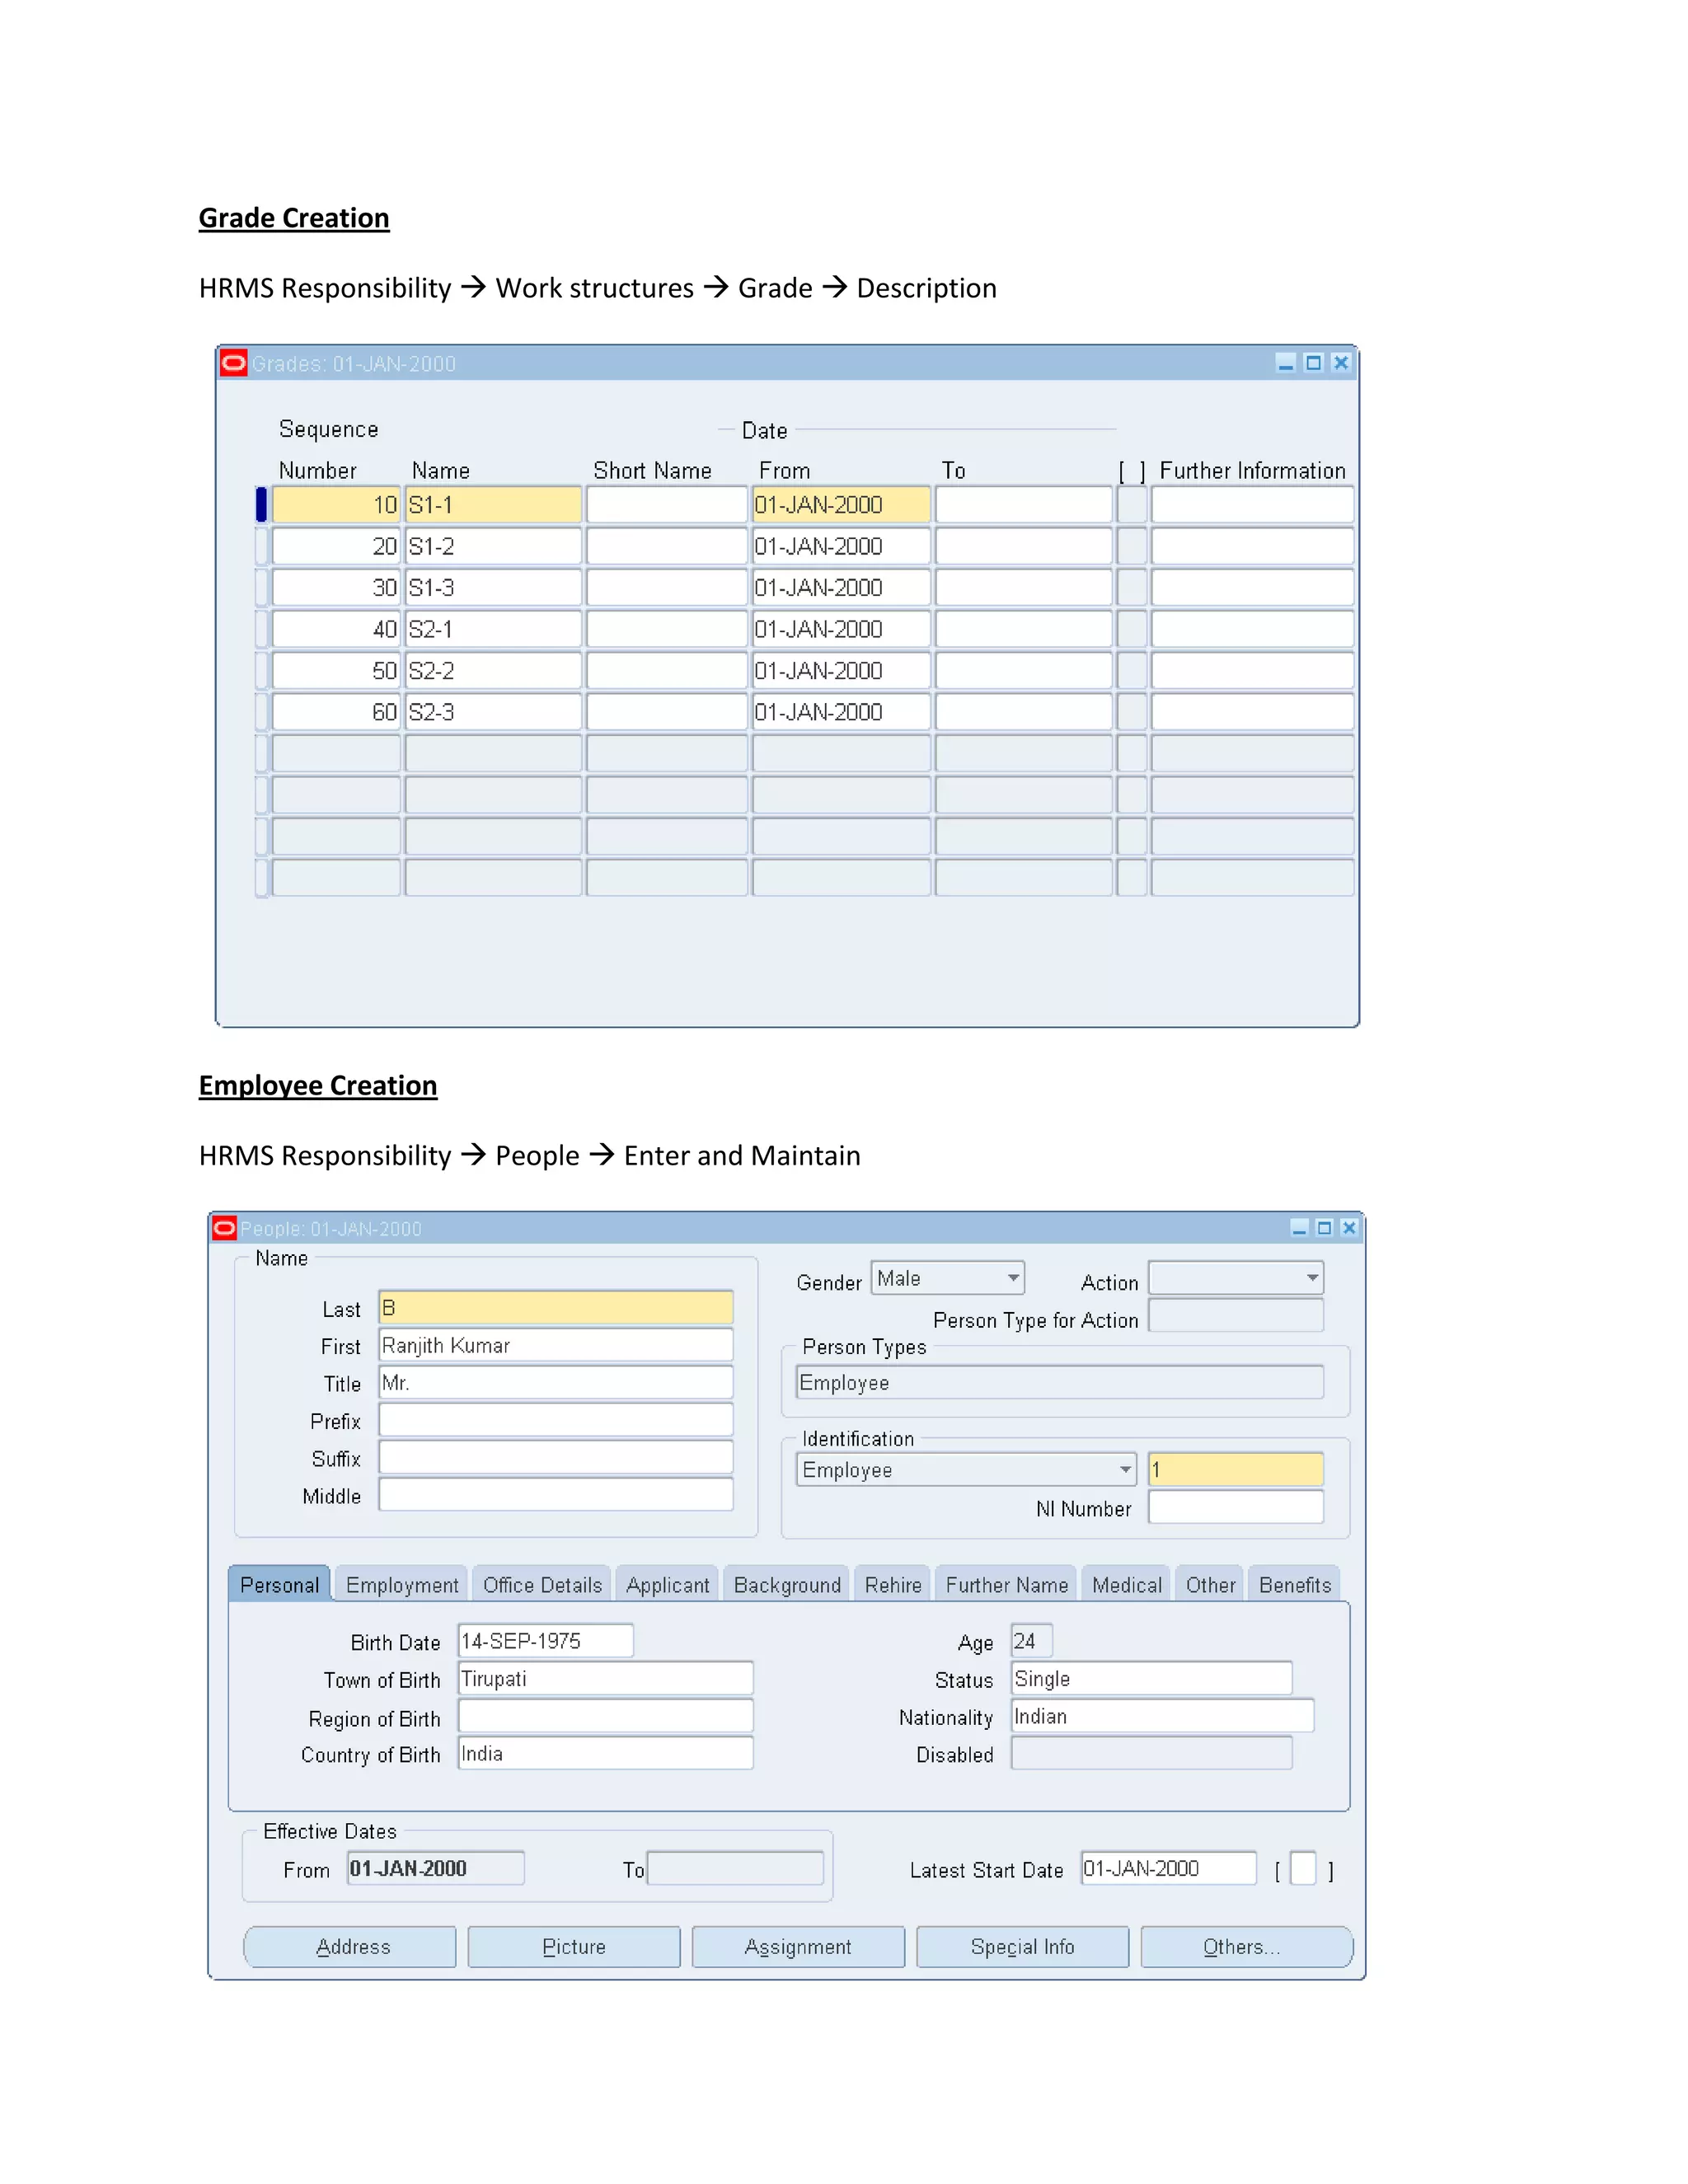Click the Oracle icon in Grades window title
The width and height of the screenshot is (1688, 2184).
pos(233,363)
